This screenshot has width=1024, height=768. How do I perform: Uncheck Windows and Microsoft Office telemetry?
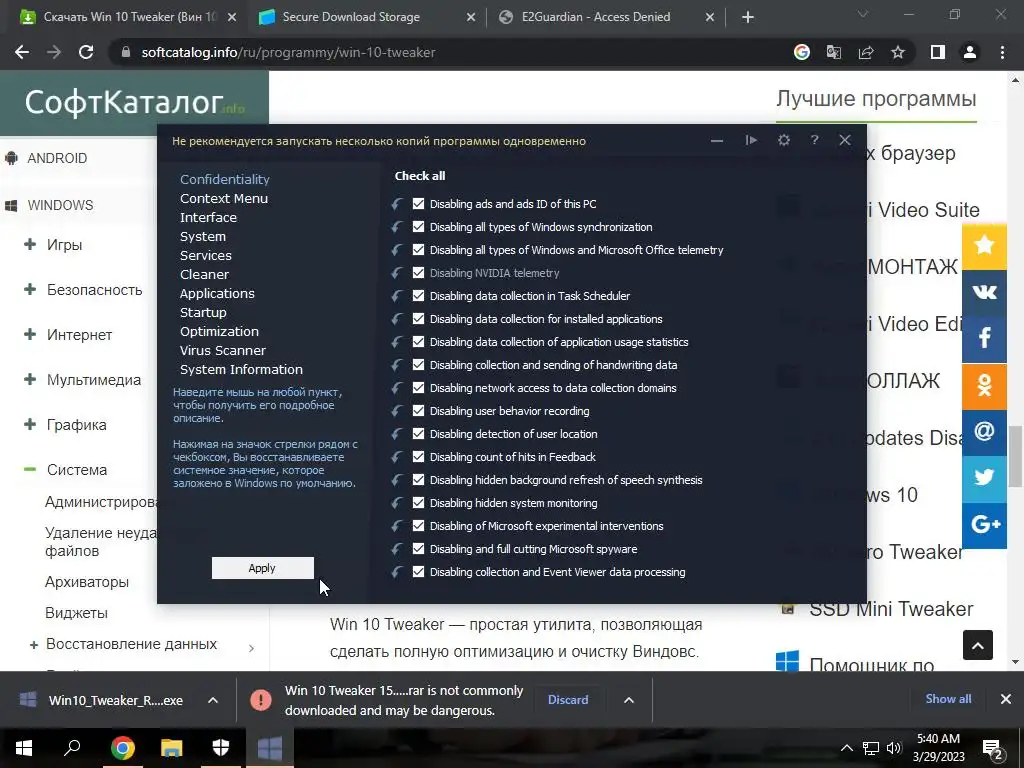coord(419,249)
